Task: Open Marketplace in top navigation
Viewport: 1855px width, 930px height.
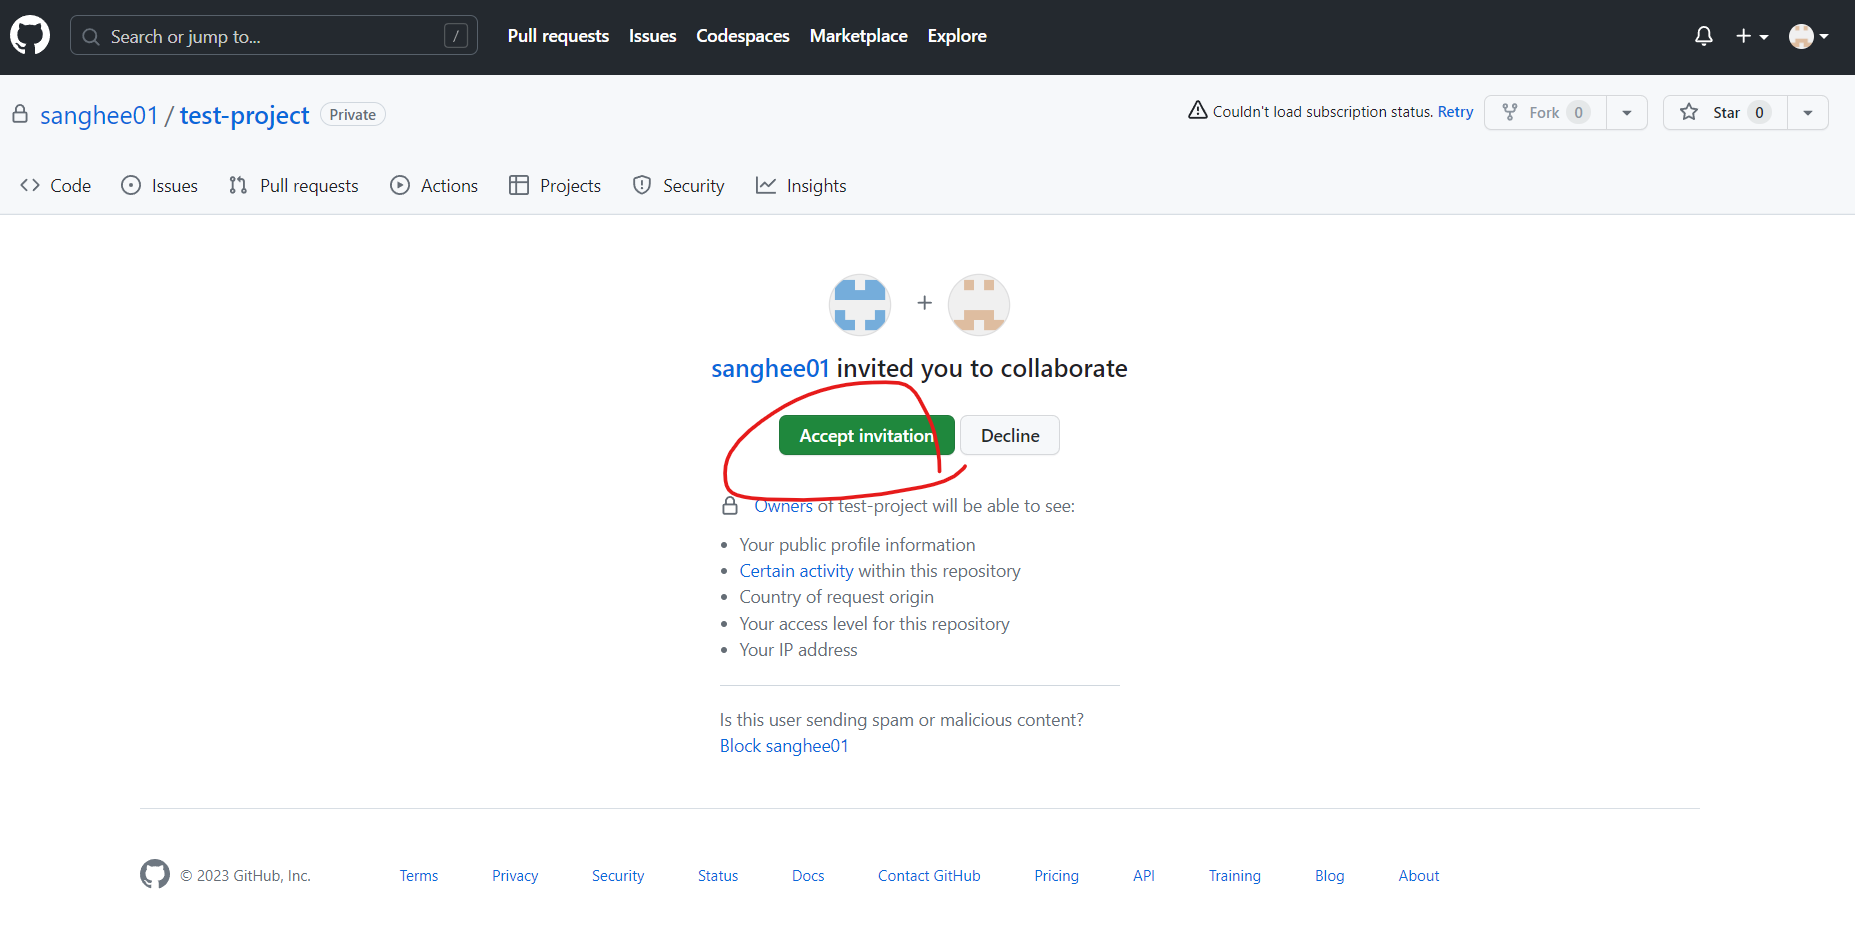Action: point(858,36)
